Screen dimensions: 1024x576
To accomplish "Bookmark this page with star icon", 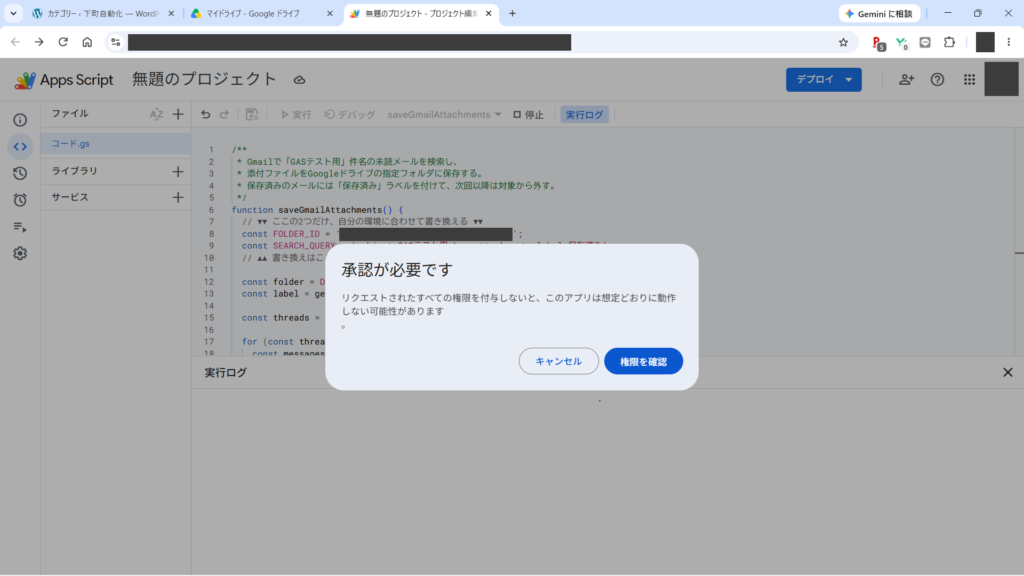I will click(843, 42).
